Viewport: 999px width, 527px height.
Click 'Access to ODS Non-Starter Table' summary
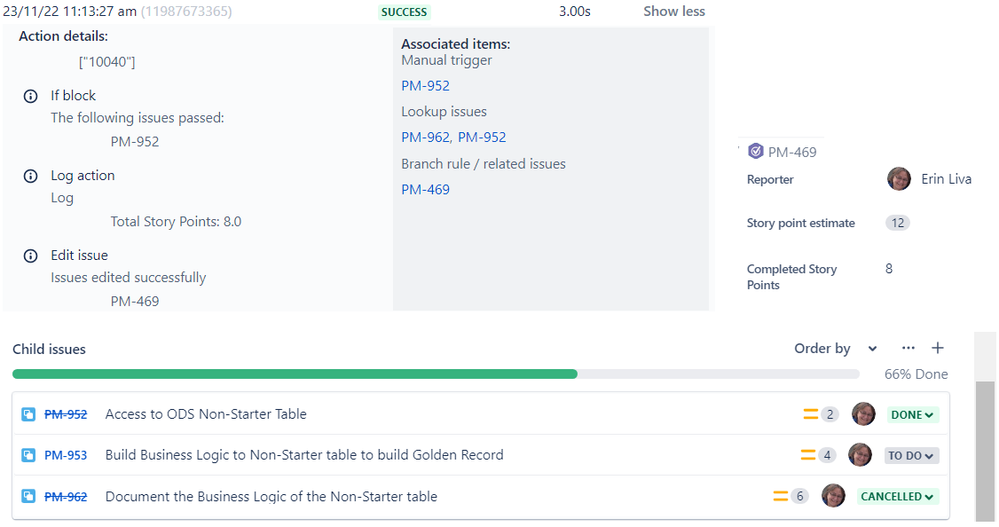pyautogui.click(x=206, y=414)
